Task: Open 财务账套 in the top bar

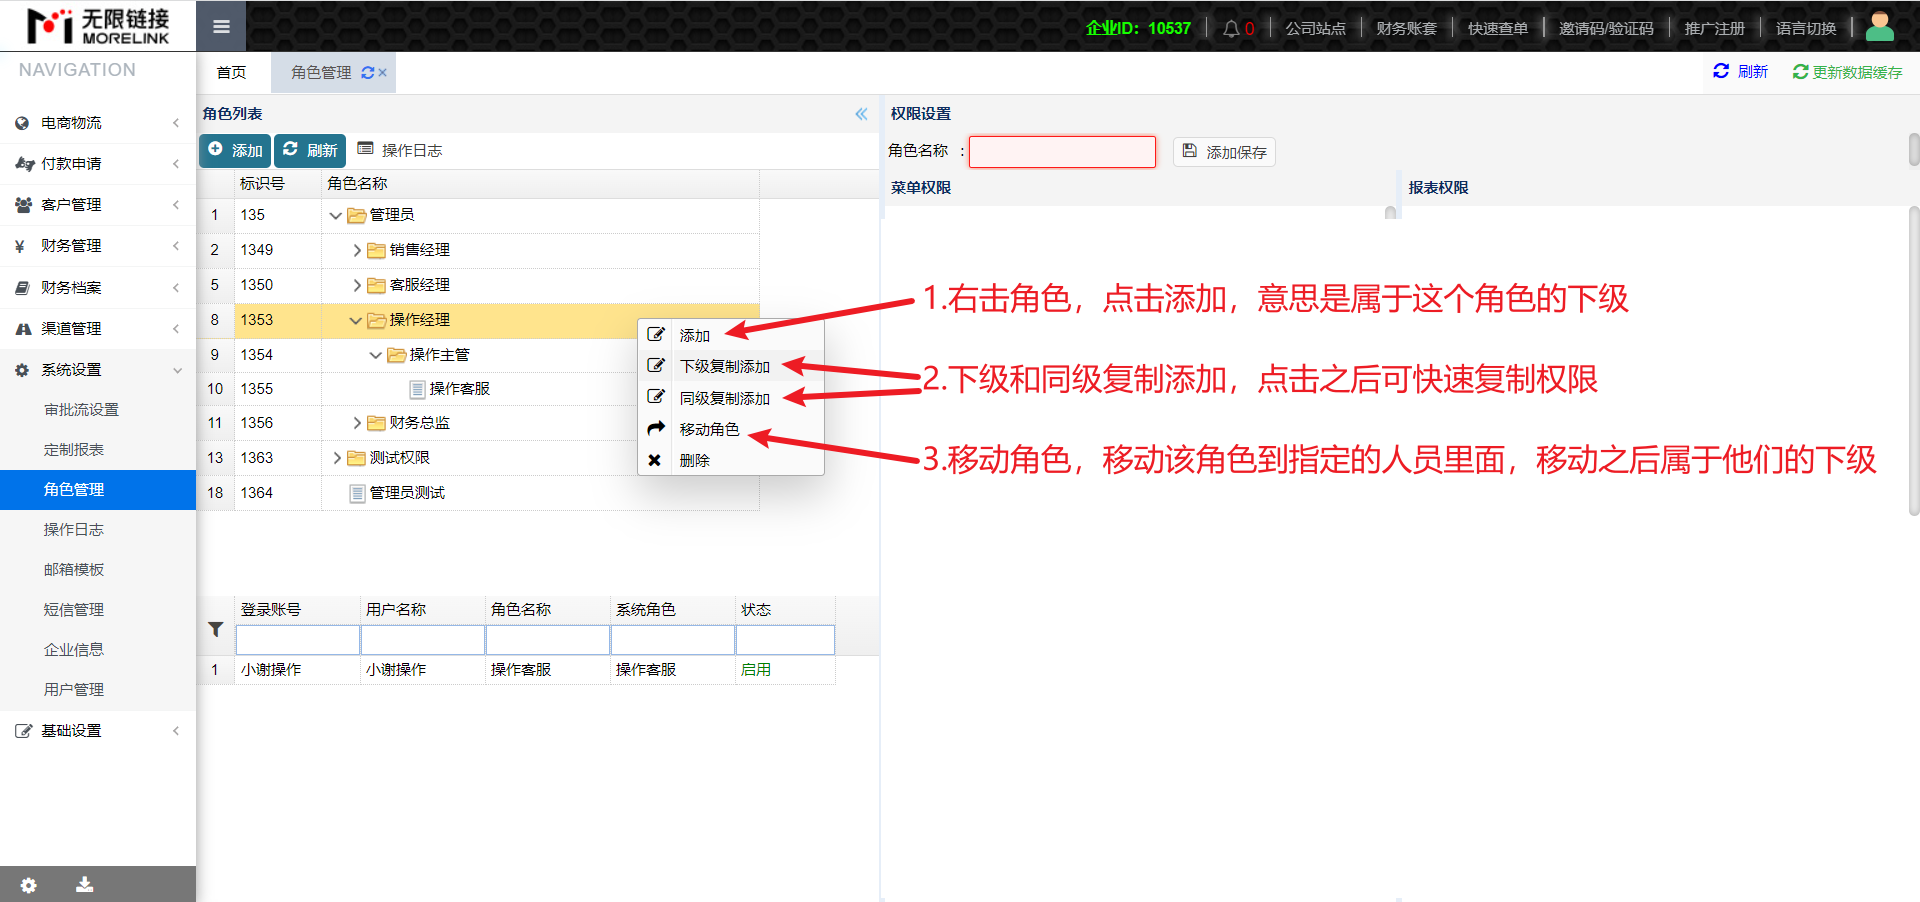Action: 1406,29
